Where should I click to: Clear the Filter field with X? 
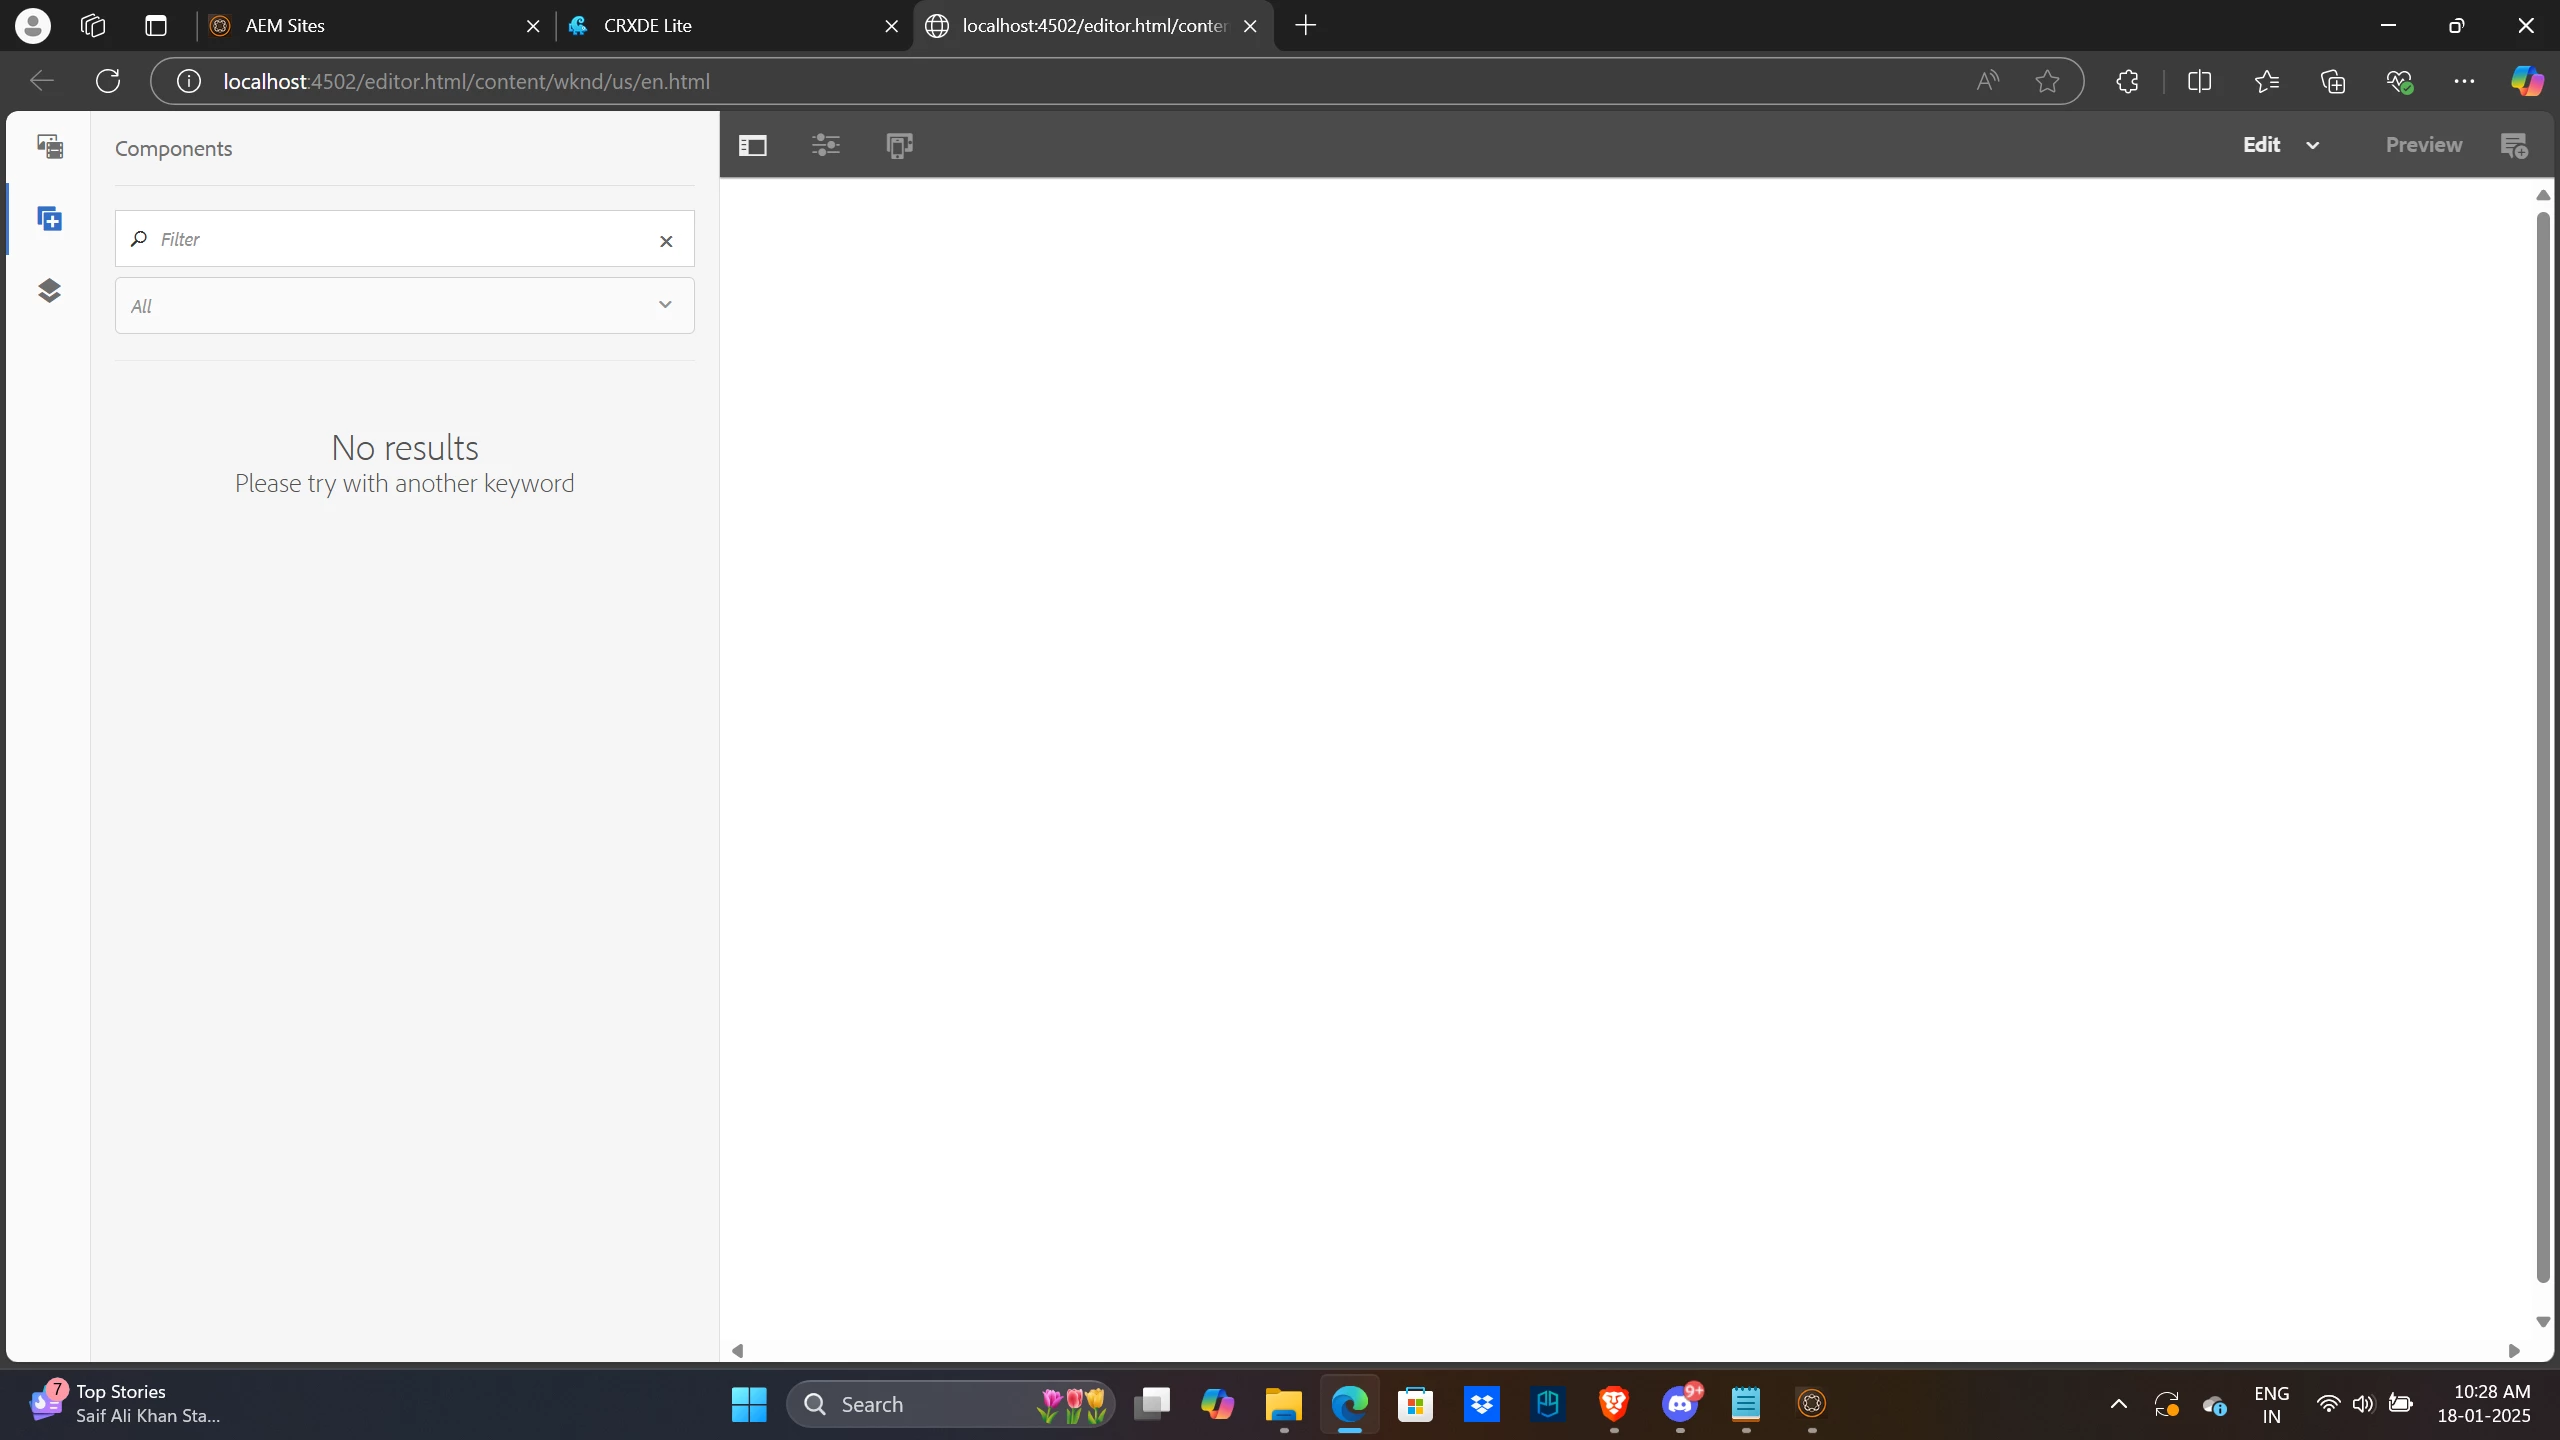(x=666, y=241)
